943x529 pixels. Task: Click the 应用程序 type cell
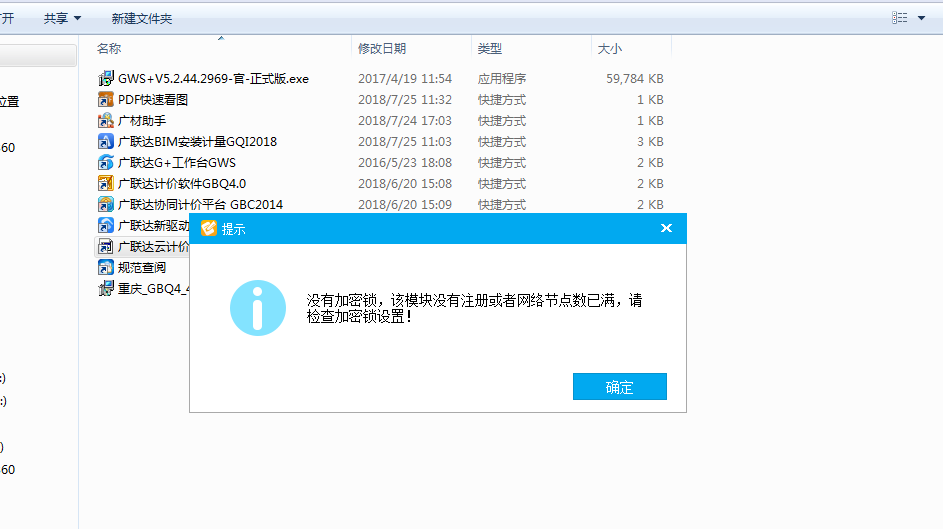[502, 78]
